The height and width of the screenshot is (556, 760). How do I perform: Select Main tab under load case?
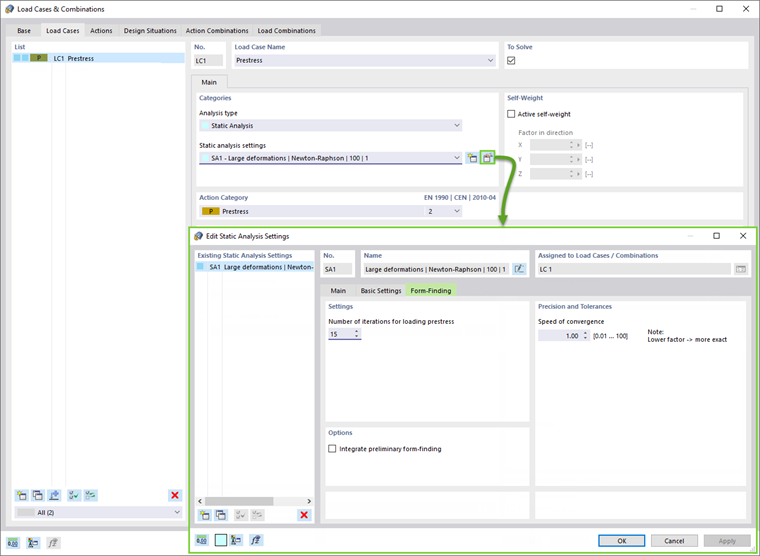pos(209,82)
